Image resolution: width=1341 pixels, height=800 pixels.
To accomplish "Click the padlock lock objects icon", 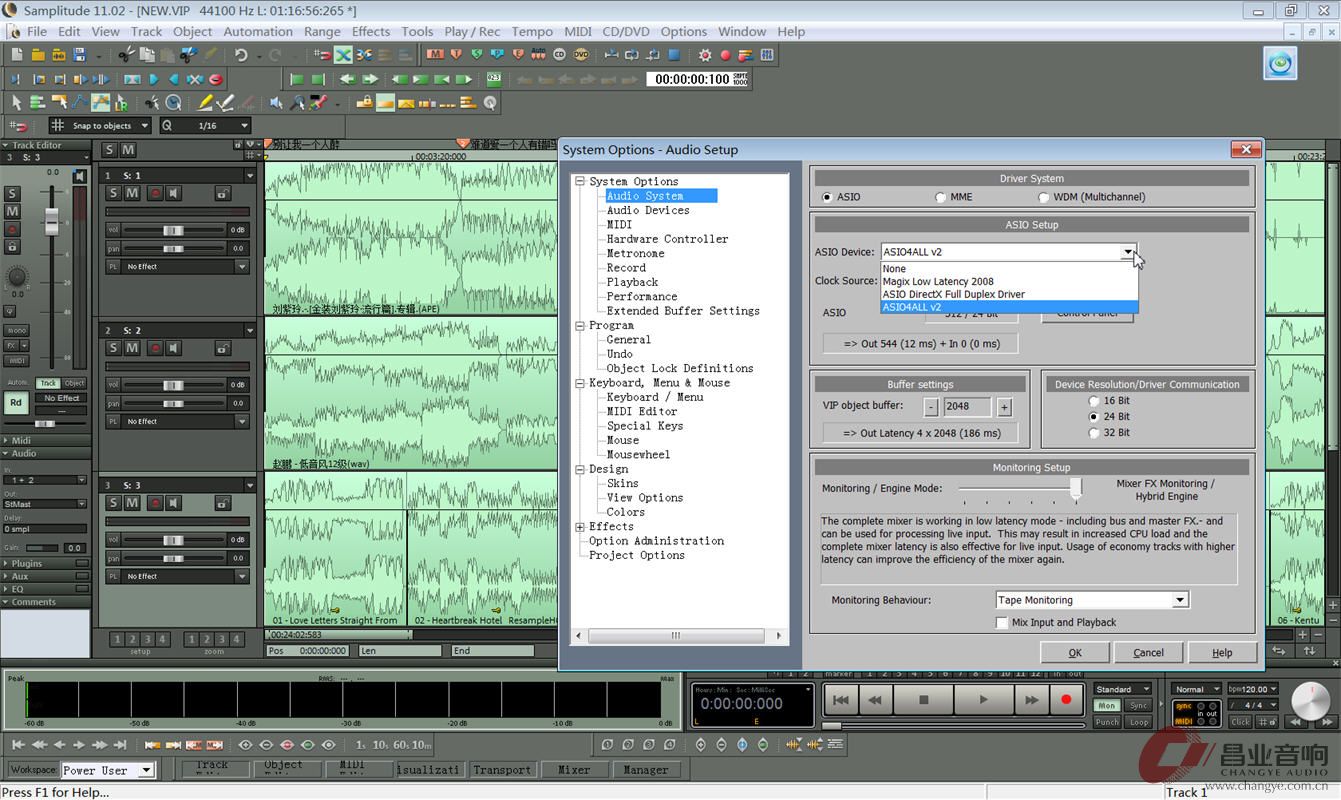I will 364,102.
